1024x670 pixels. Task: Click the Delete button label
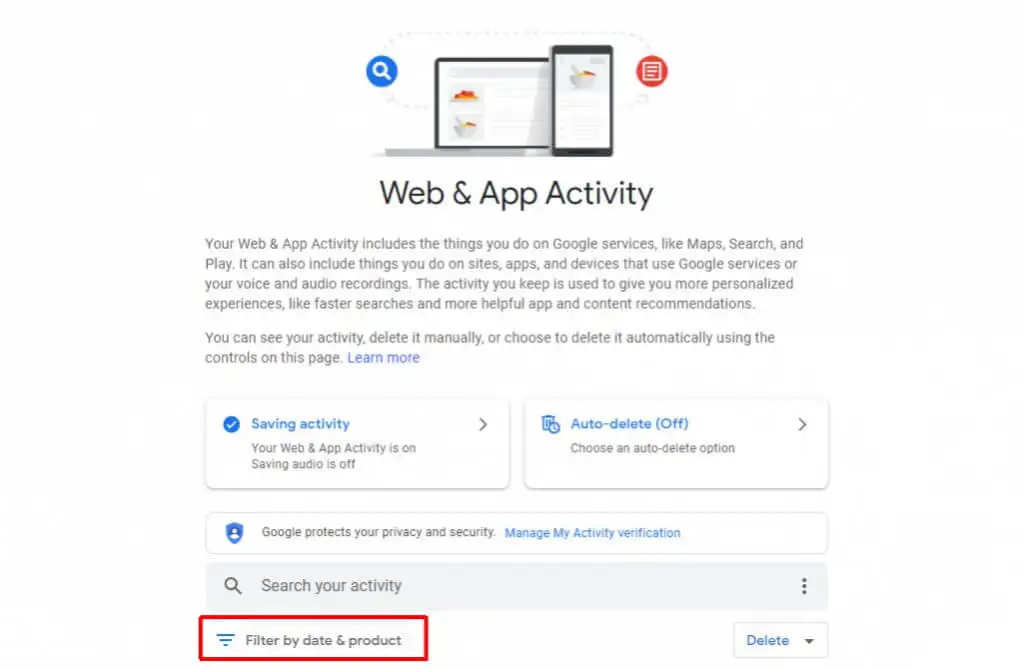(x=767, y=641)
